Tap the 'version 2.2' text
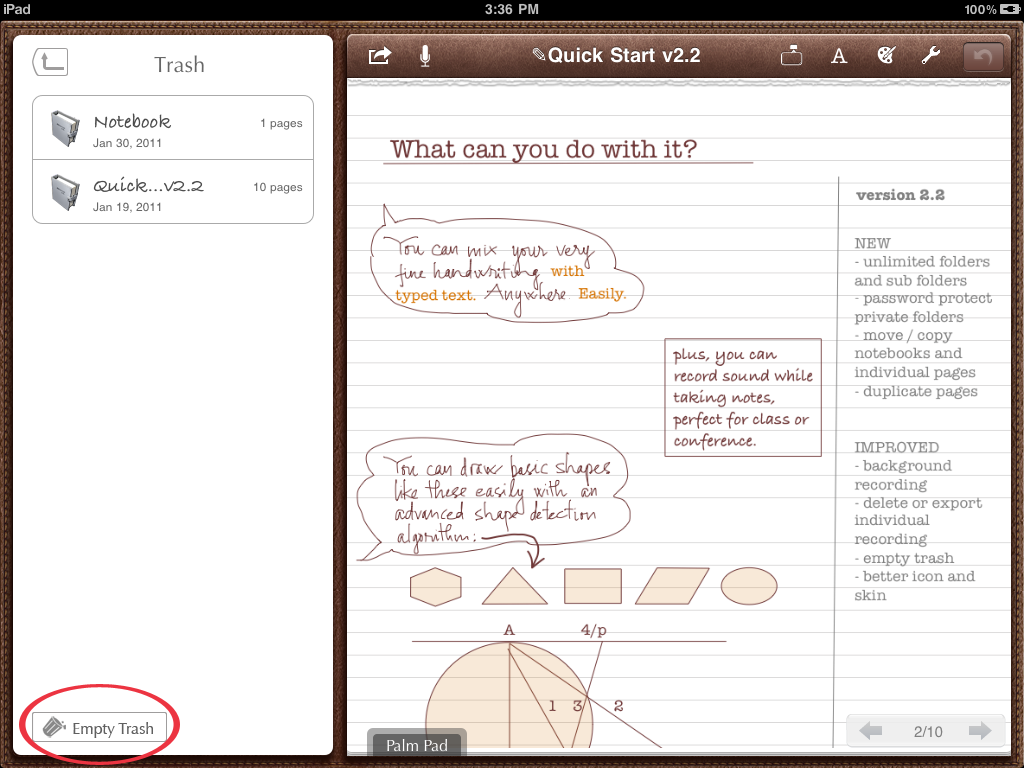 pos(900,195)
